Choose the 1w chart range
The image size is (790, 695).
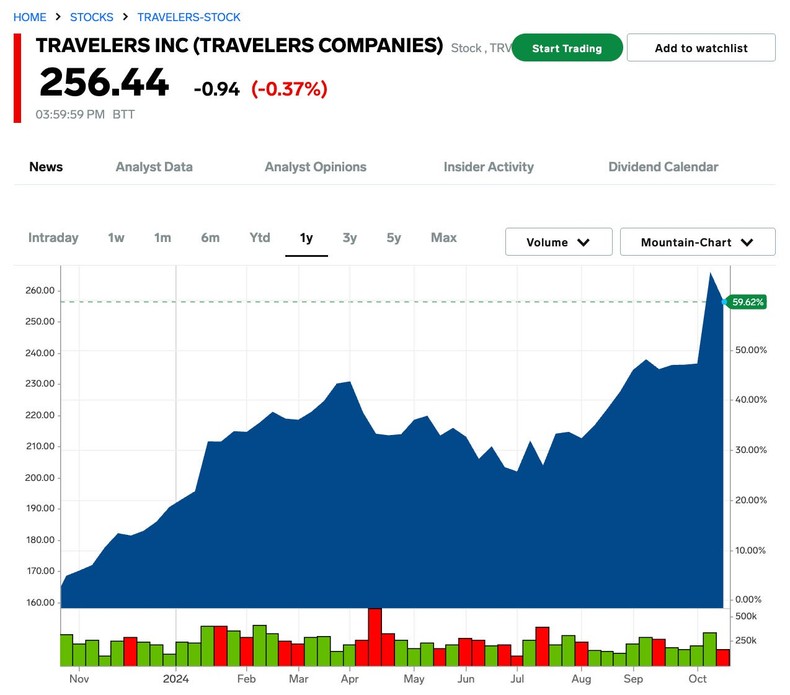coord(116,238)
